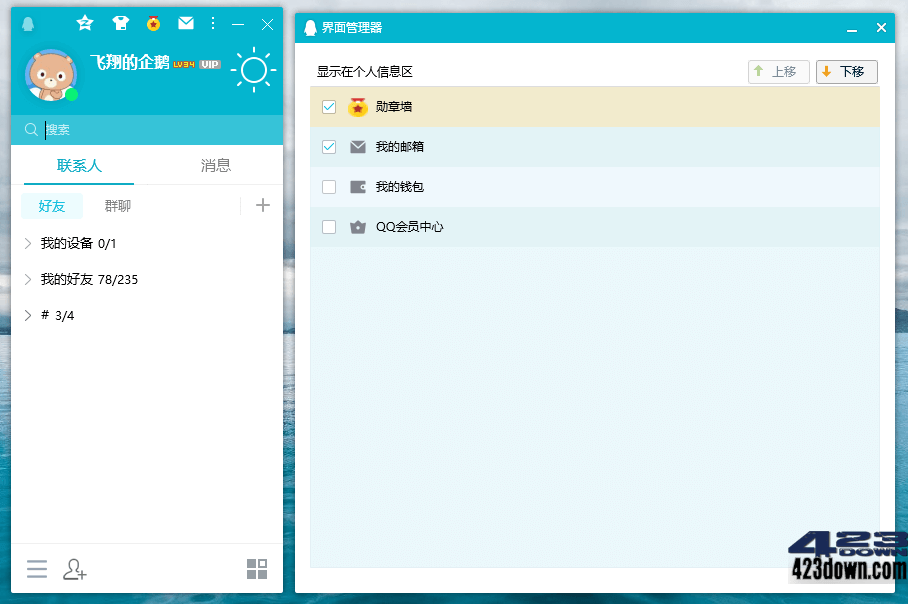Uncheck the 我的邮箱 checkbox
This screenshot has height=604, width=908.
point(329,147)
